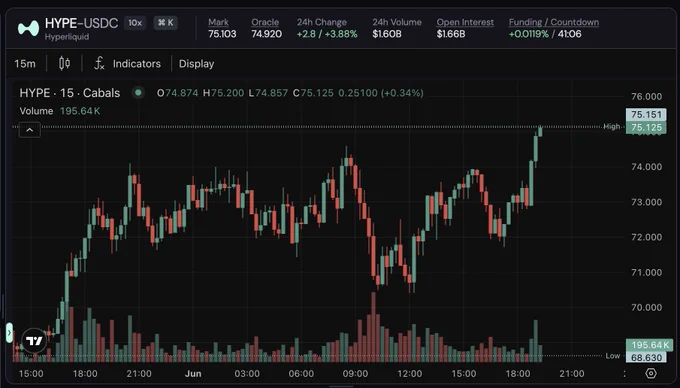Click the Hyperliquid HYPE logo icon

pos(28,29)
